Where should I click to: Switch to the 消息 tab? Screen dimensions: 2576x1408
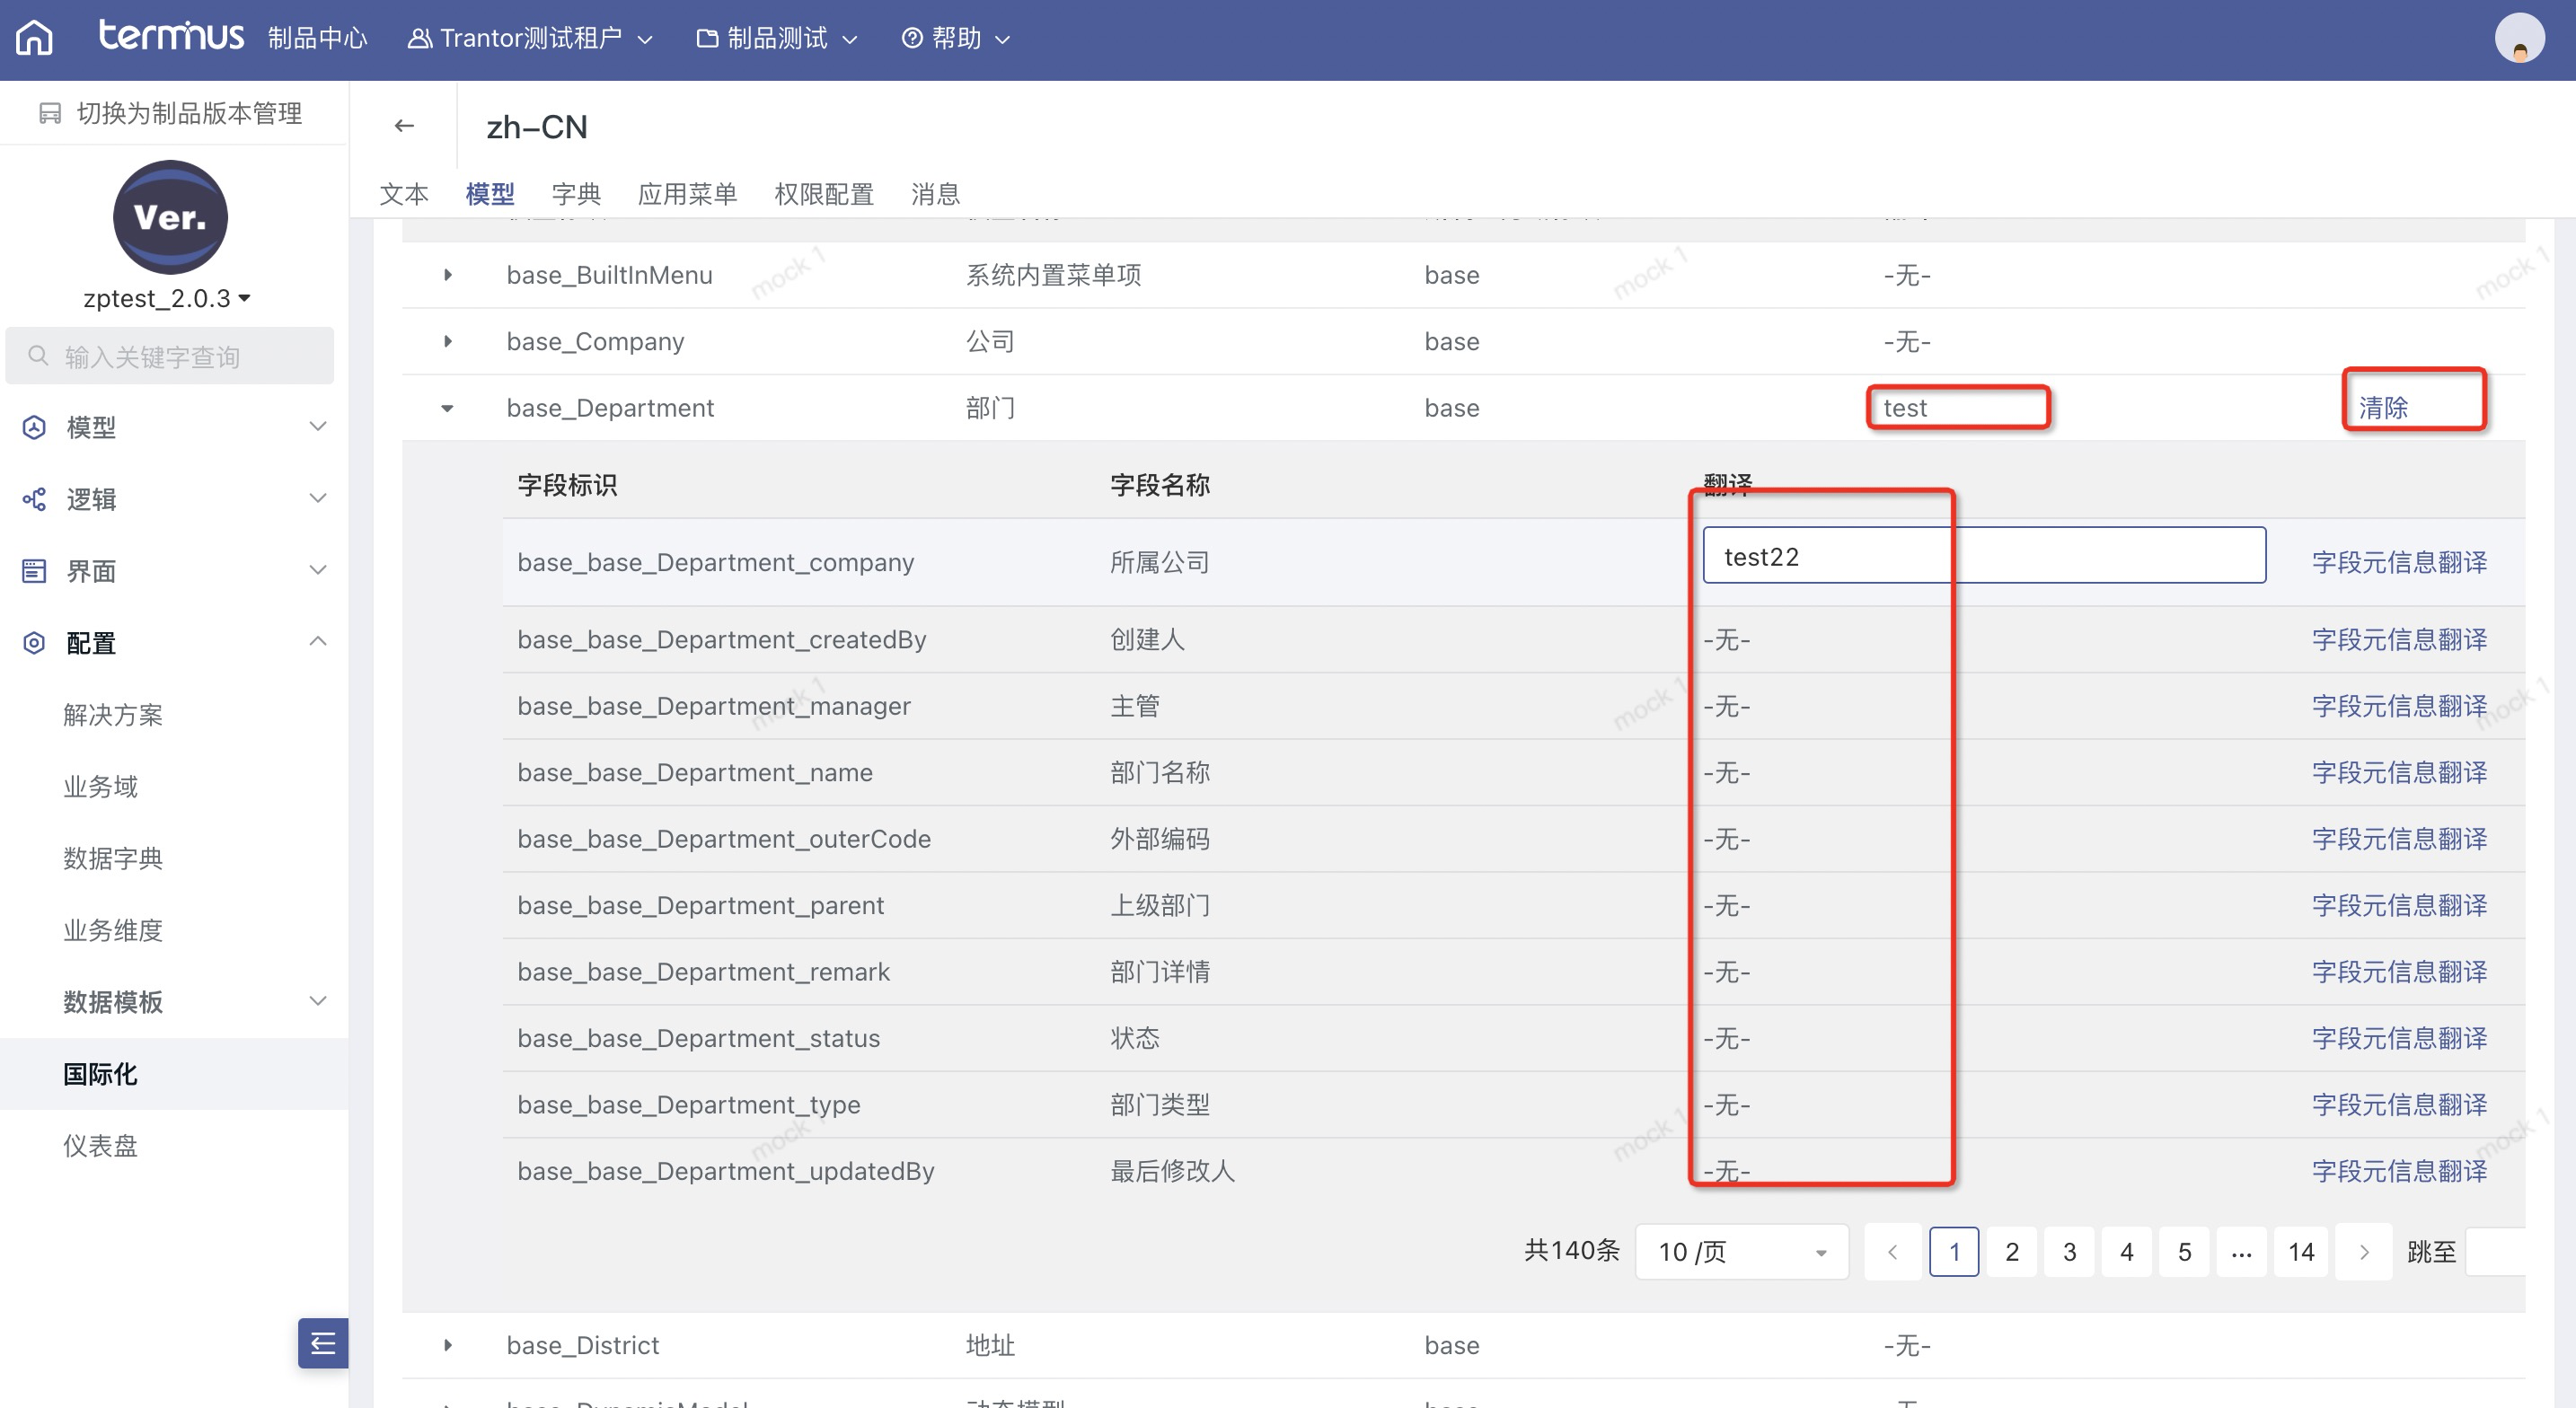click(936, 194)
